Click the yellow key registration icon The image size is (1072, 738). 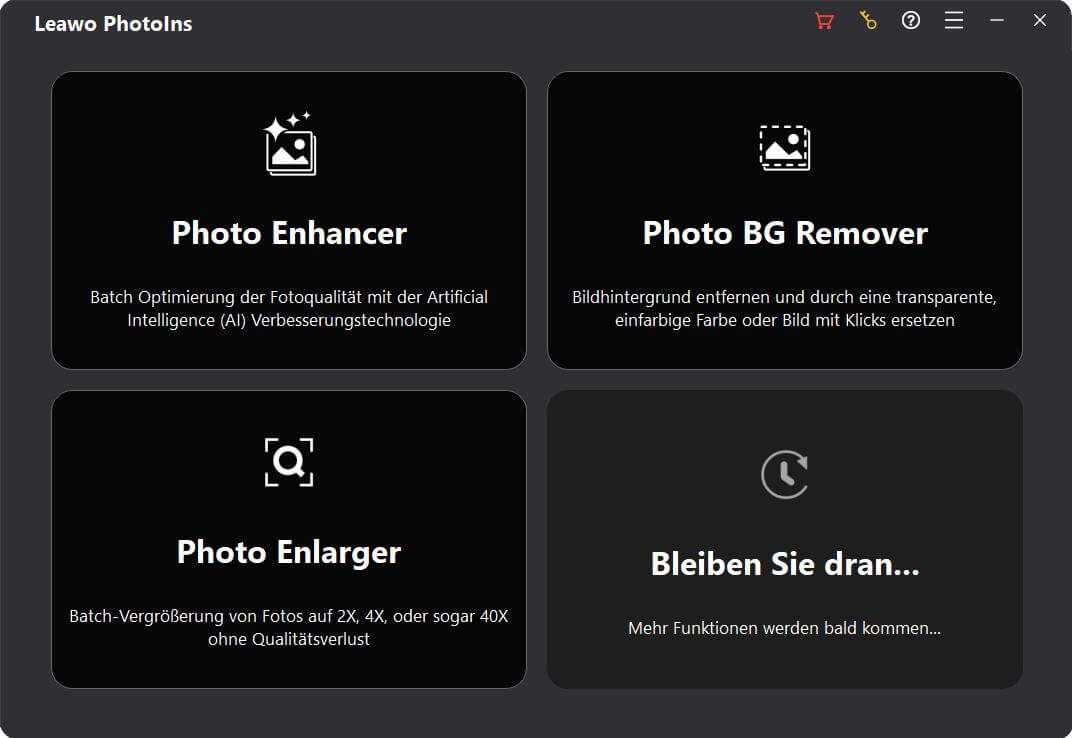pos(868,21)
